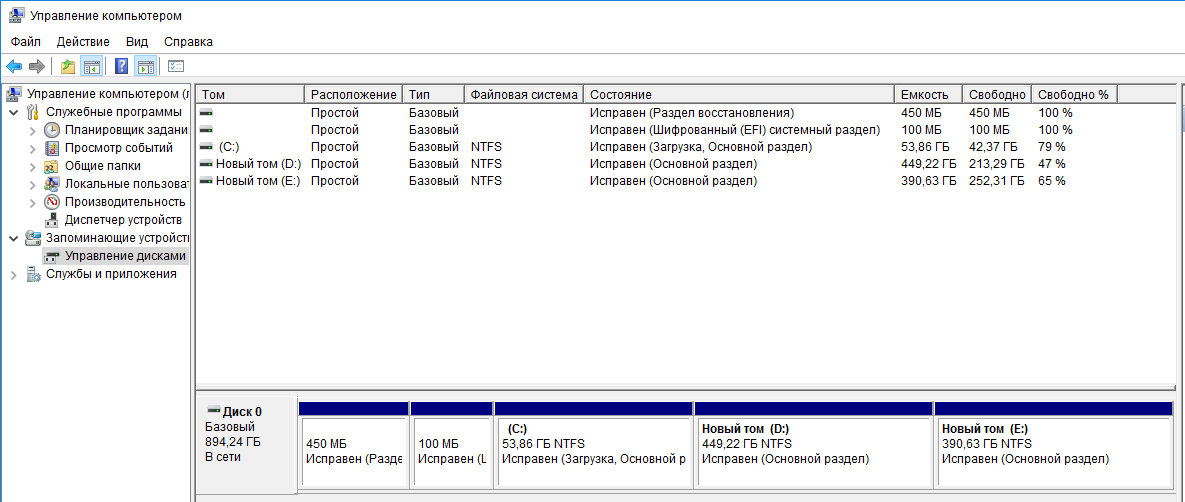Click the Общие папки shared folder icon
Image resolution: width=1185 pixels, height=502 pixels.
tap(51, 166)
